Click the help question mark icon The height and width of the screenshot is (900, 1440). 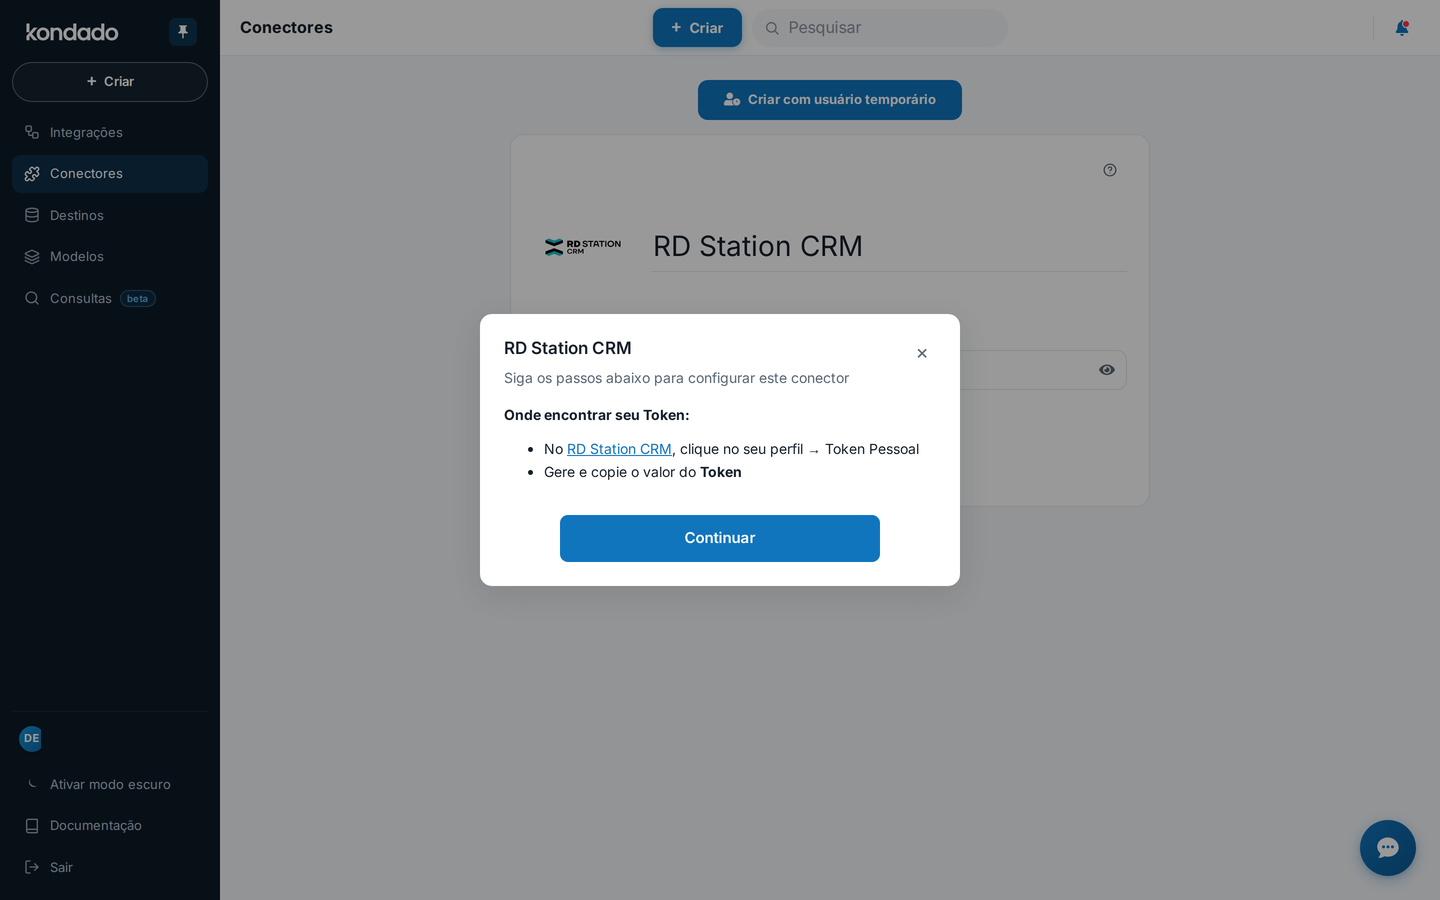[x=1110, y=170]
